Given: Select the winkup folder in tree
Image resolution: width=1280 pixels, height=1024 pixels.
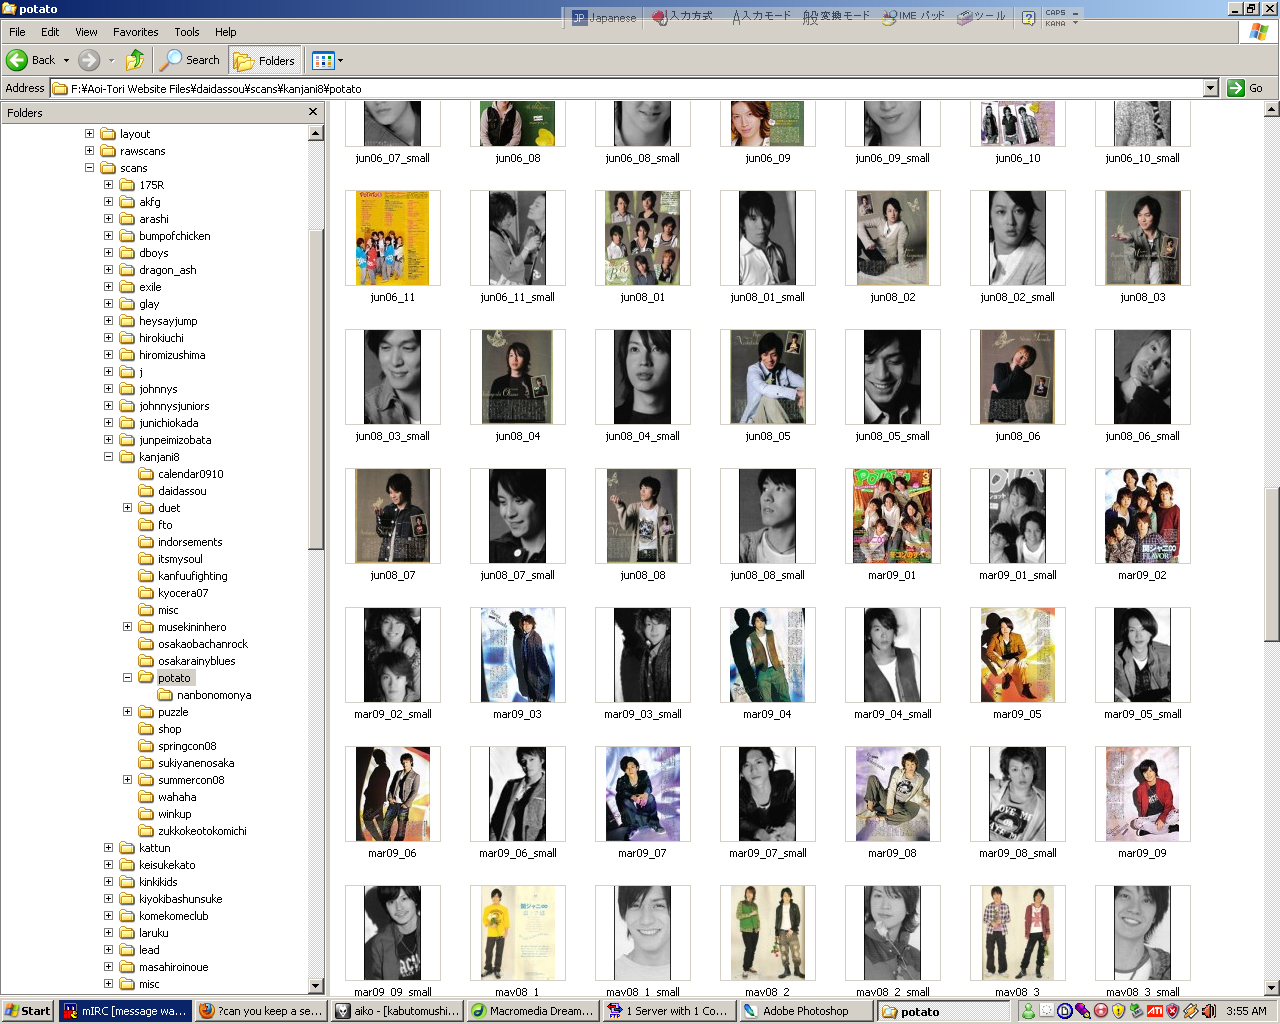Looking at the screenshot, I should (x=174, y=814).
